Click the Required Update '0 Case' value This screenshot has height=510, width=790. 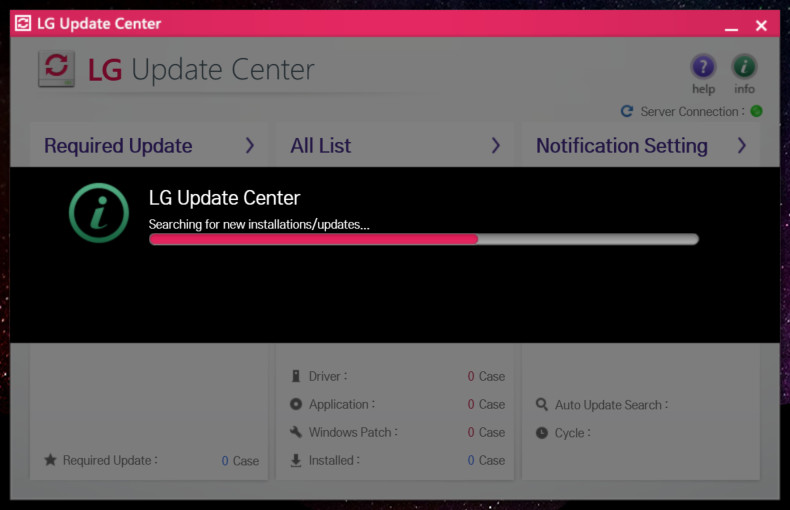[x=240, y=461]
